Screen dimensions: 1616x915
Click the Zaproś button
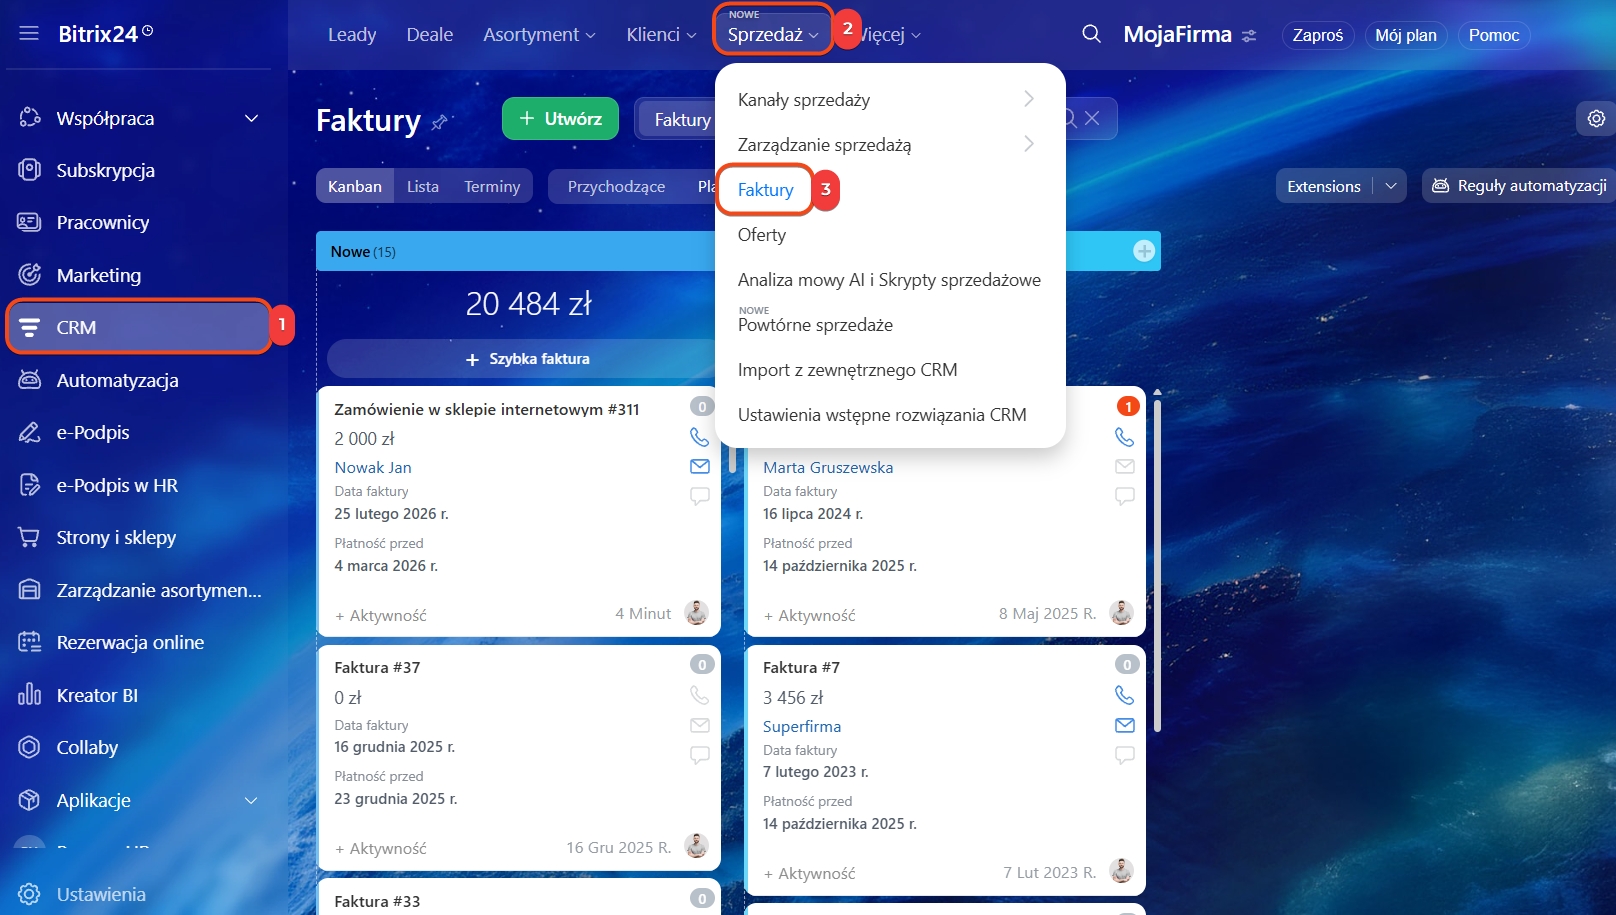point(1318,35)
